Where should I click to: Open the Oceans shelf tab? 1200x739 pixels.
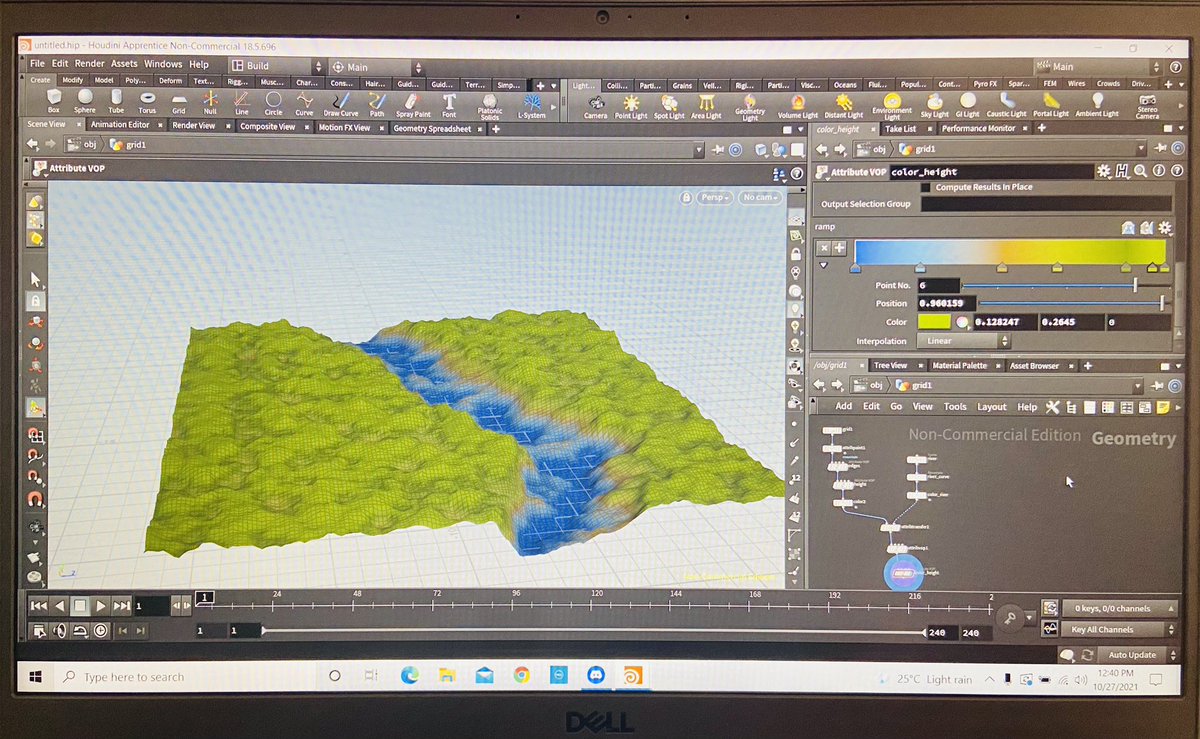[x=845, y=85]
